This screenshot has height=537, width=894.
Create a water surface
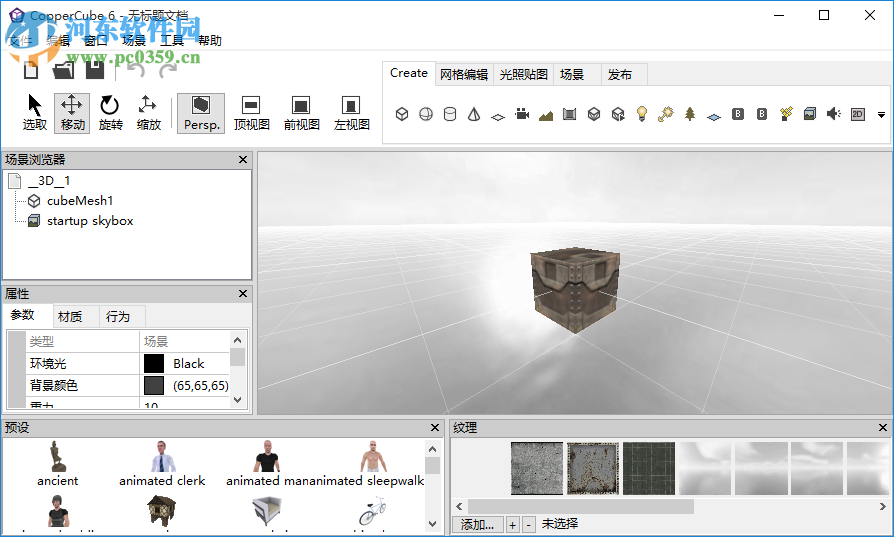point(714,116)
